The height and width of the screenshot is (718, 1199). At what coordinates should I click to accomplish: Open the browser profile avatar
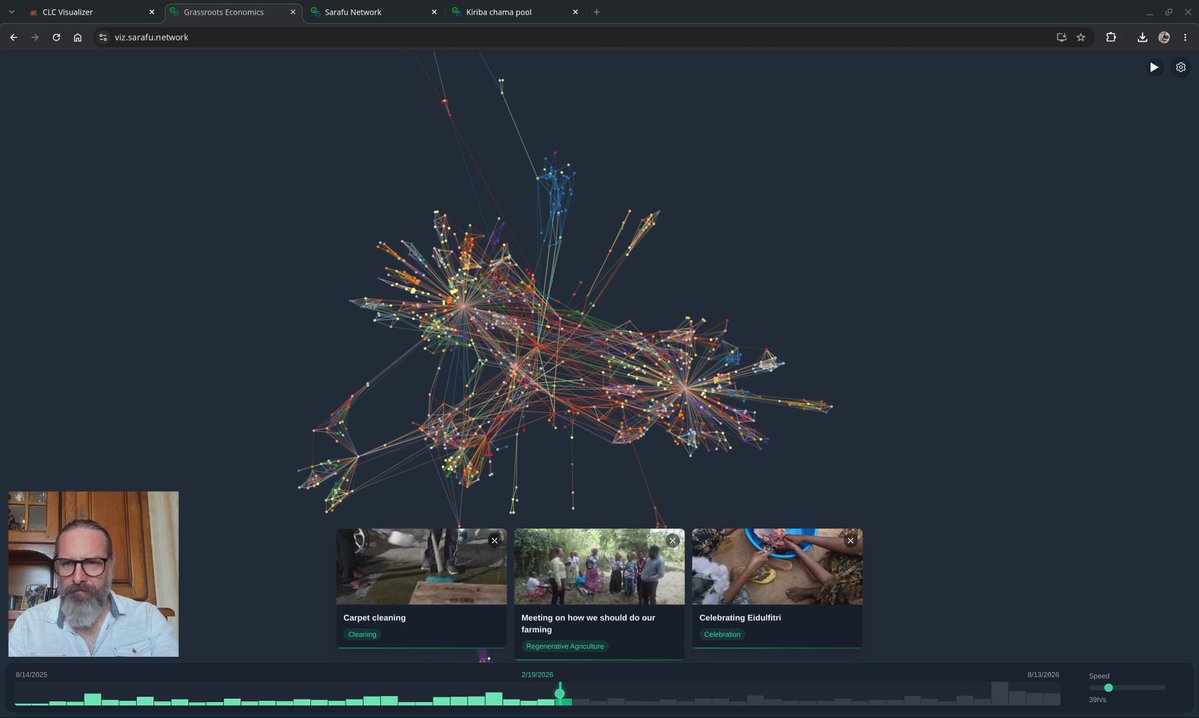[1164, 37]
